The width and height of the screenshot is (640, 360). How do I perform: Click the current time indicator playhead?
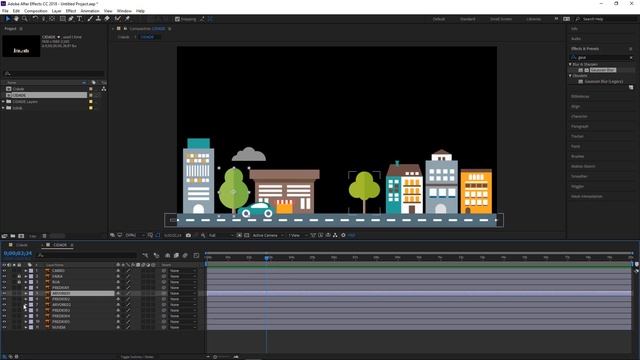coord(267,258)
